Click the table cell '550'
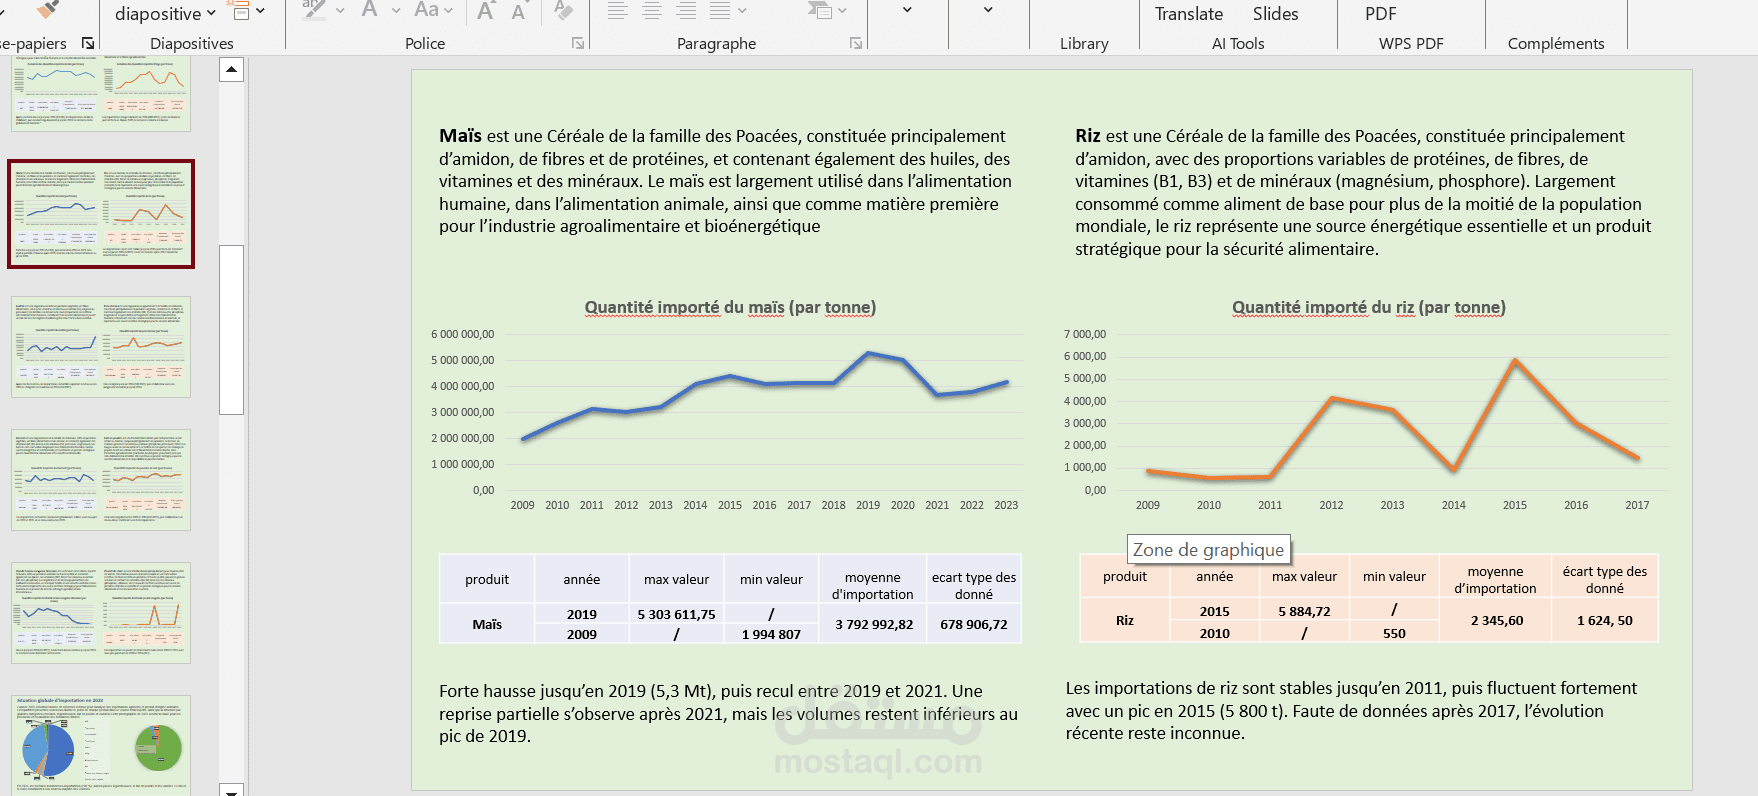 [1394, 633]
